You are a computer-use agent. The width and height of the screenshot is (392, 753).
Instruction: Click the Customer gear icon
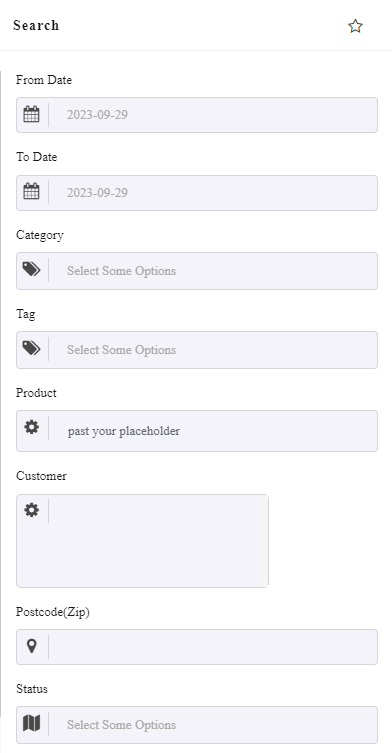click(32, 510)
